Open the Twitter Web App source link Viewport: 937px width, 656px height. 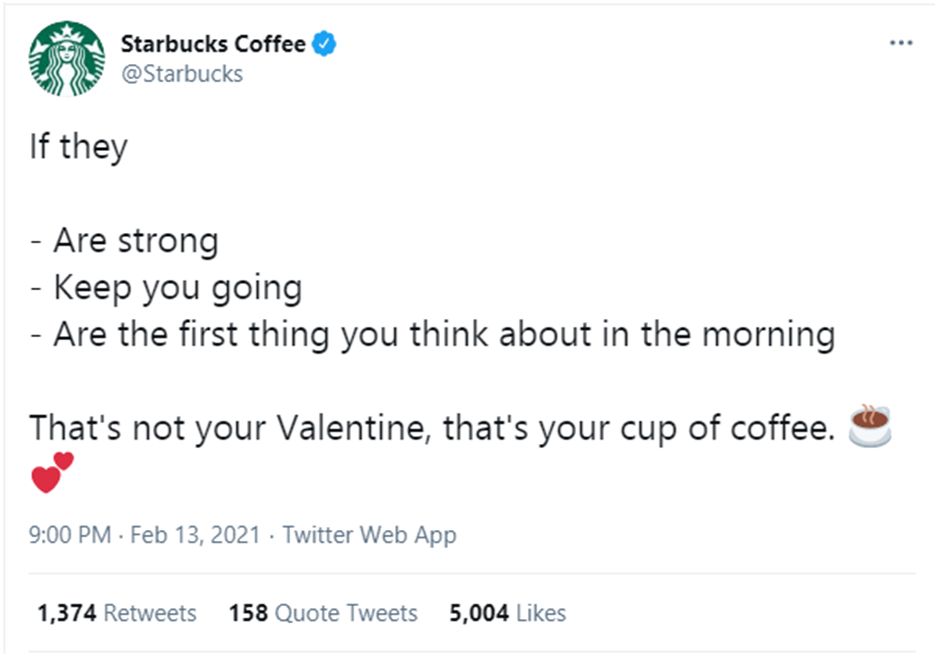coord(369,535)
